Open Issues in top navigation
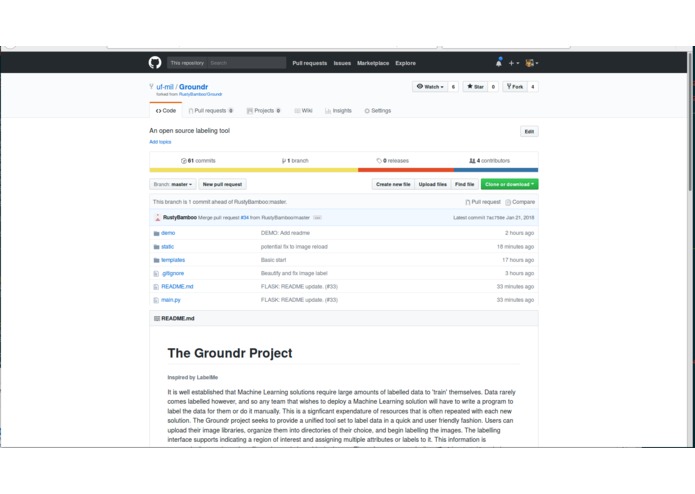695x494 pixels. coord(342,63)
